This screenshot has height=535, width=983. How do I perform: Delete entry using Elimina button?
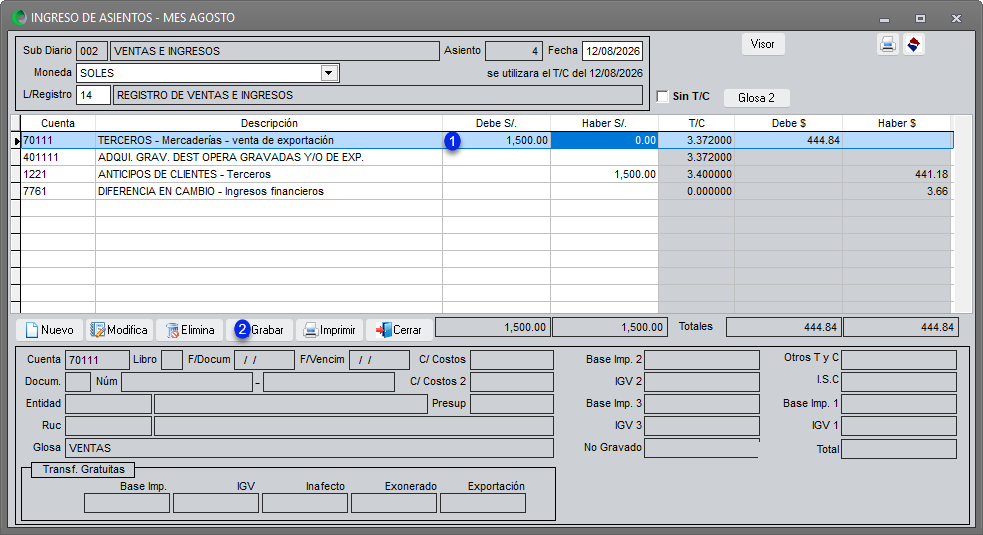tap(189, 330)
